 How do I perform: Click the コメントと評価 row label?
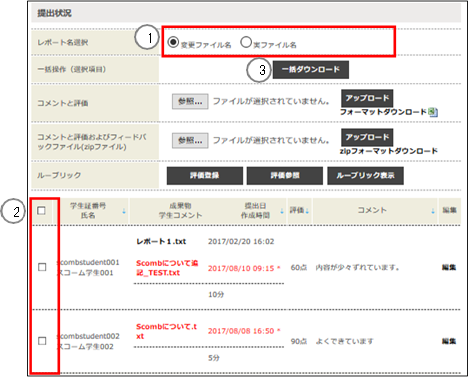63,103
